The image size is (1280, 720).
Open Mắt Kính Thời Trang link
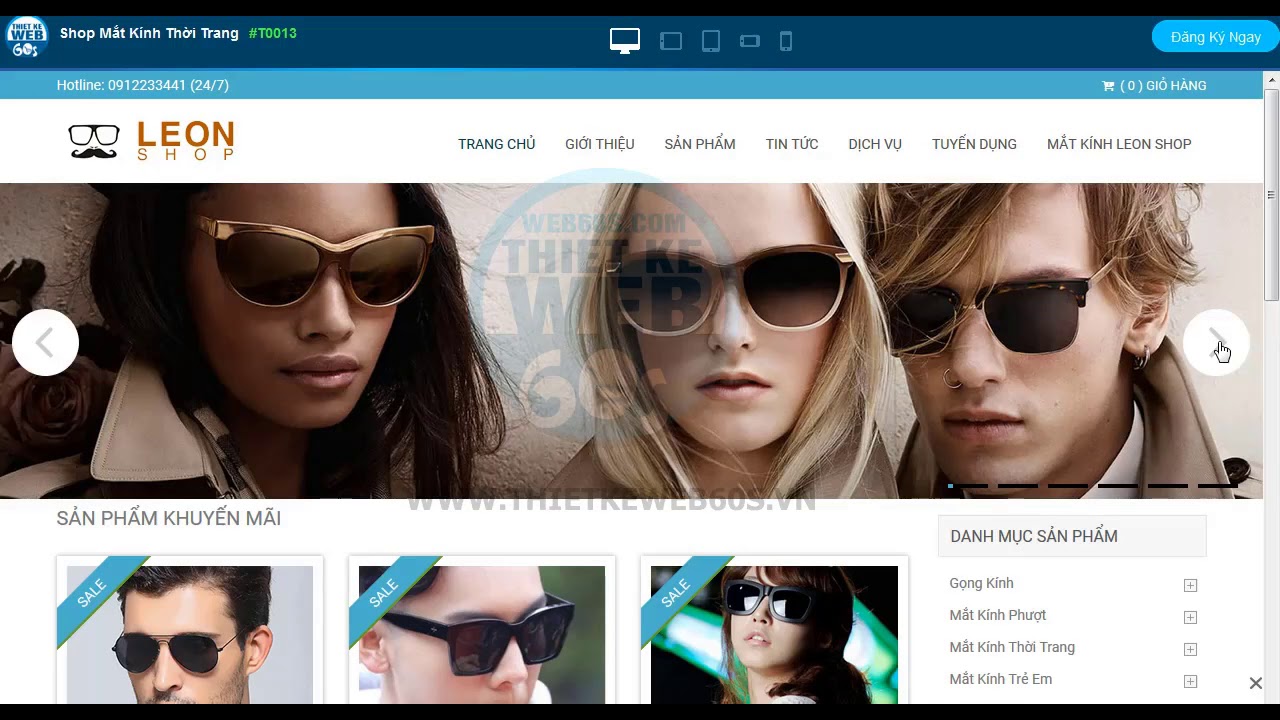[x=1012, y=647]
